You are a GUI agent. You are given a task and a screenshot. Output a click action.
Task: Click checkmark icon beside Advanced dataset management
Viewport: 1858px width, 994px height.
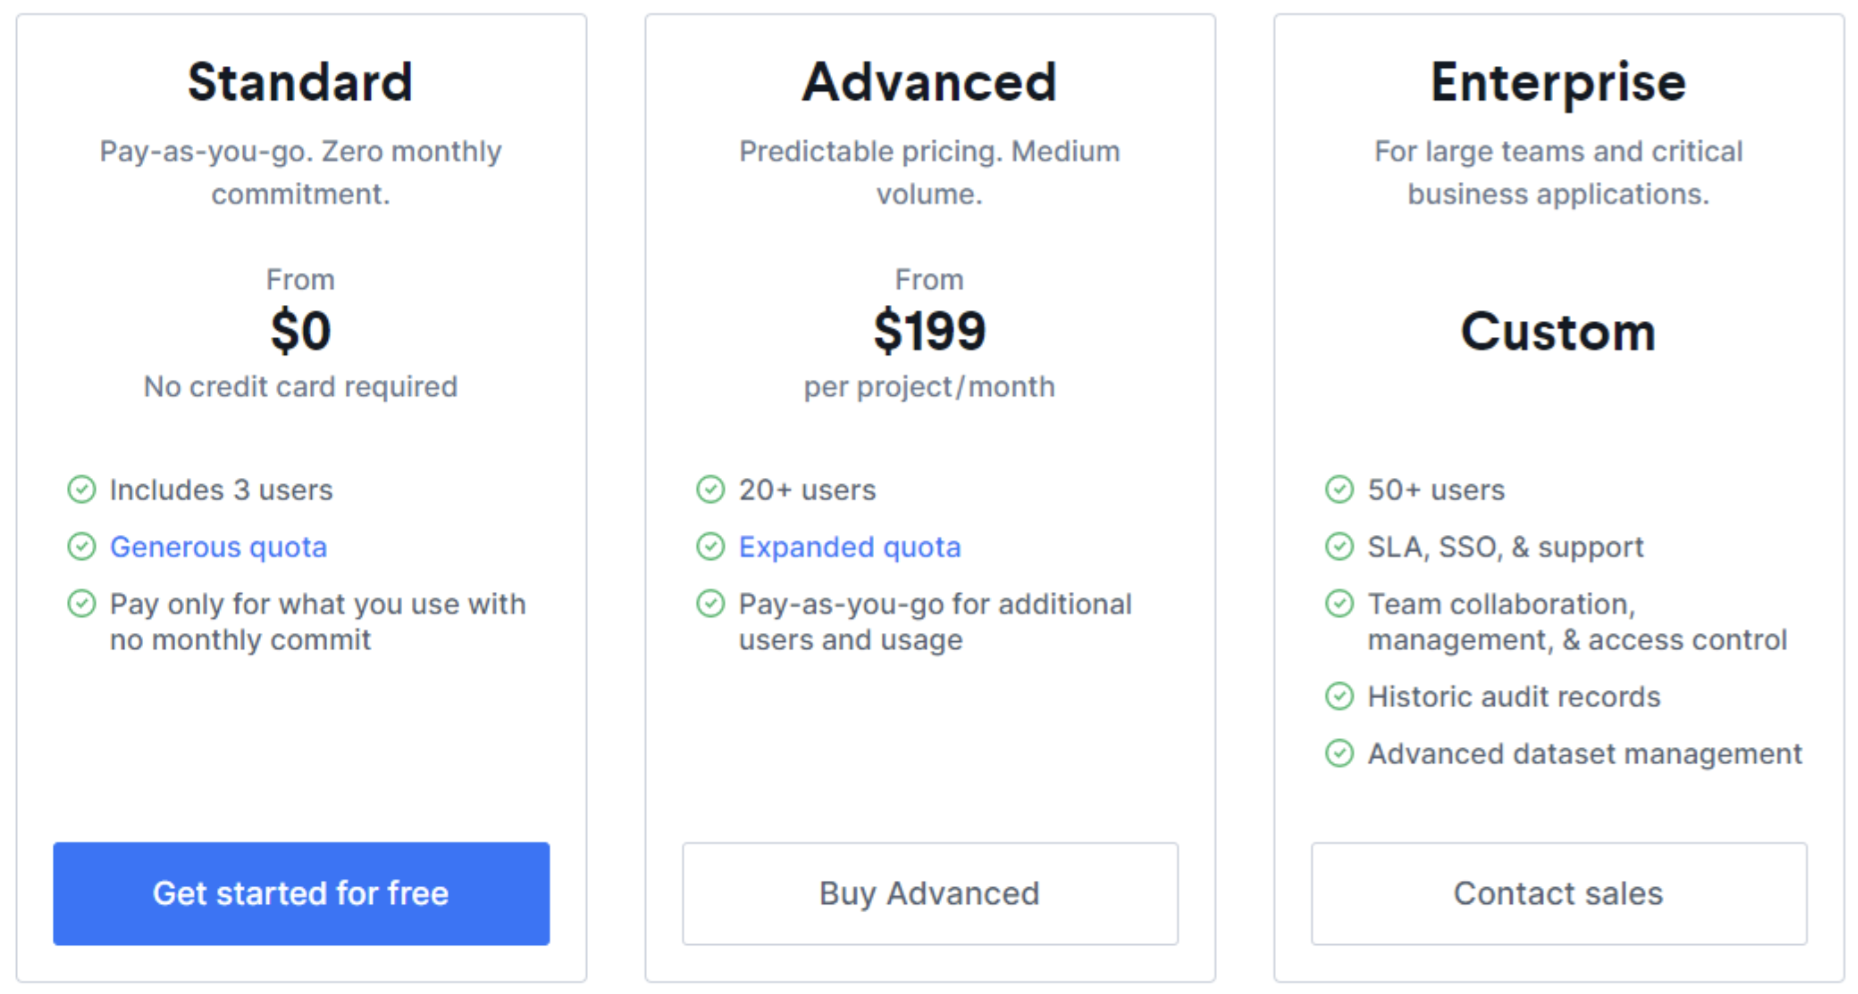pyautogui.click(x=1339, y=754)
